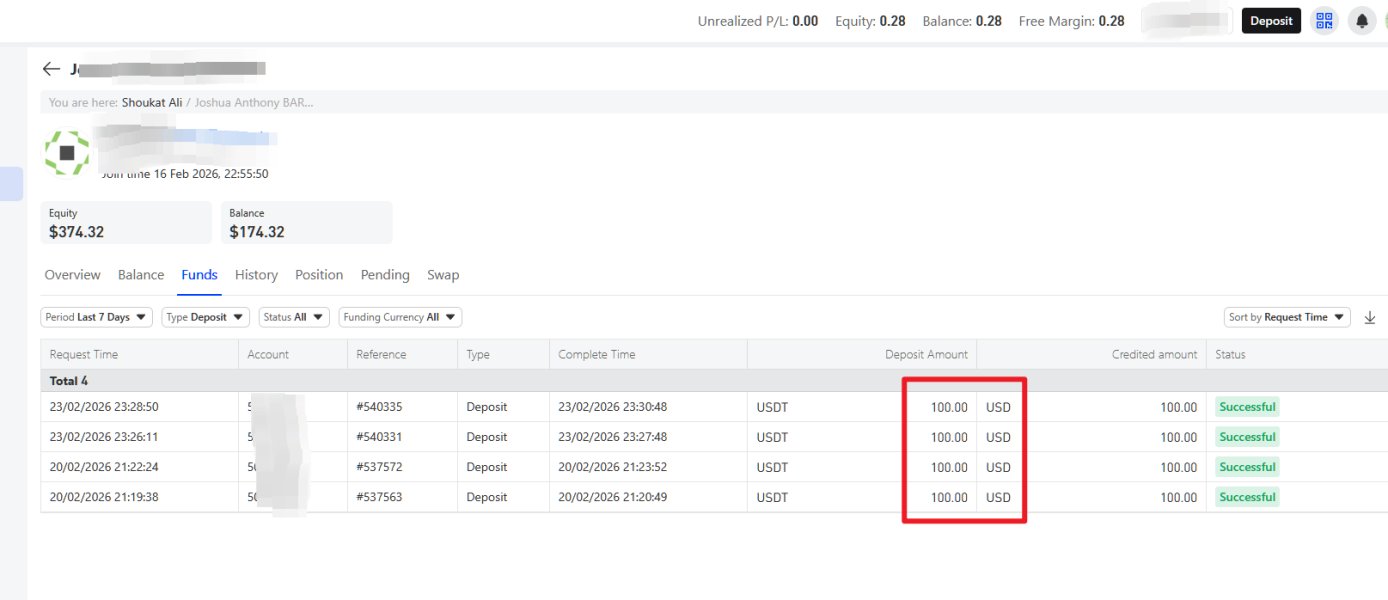1388x600 pixels.
Task: Click the download export icon
Action: click(1370, 317)
